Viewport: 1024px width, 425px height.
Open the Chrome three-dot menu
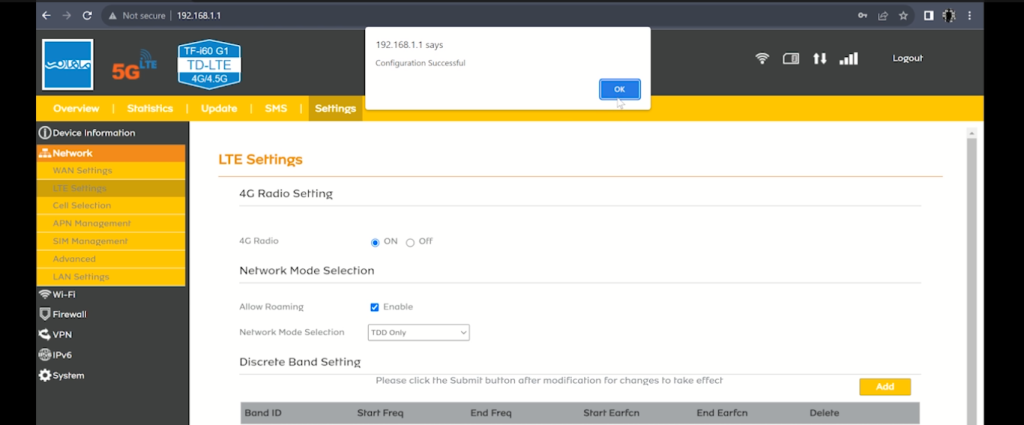pos(969,16)
